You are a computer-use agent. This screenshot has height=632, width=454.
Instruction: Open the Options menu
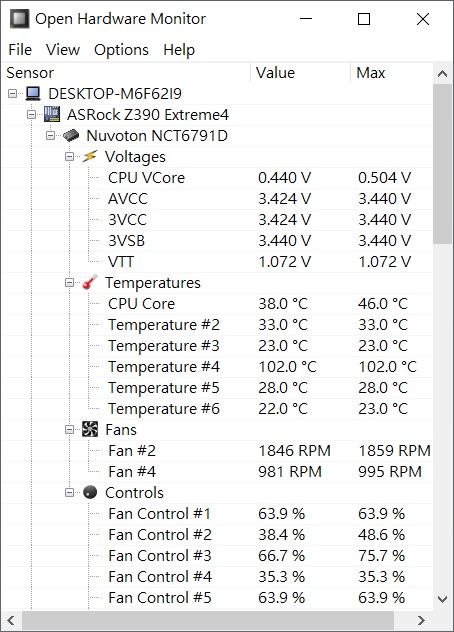tap(121, 50)
